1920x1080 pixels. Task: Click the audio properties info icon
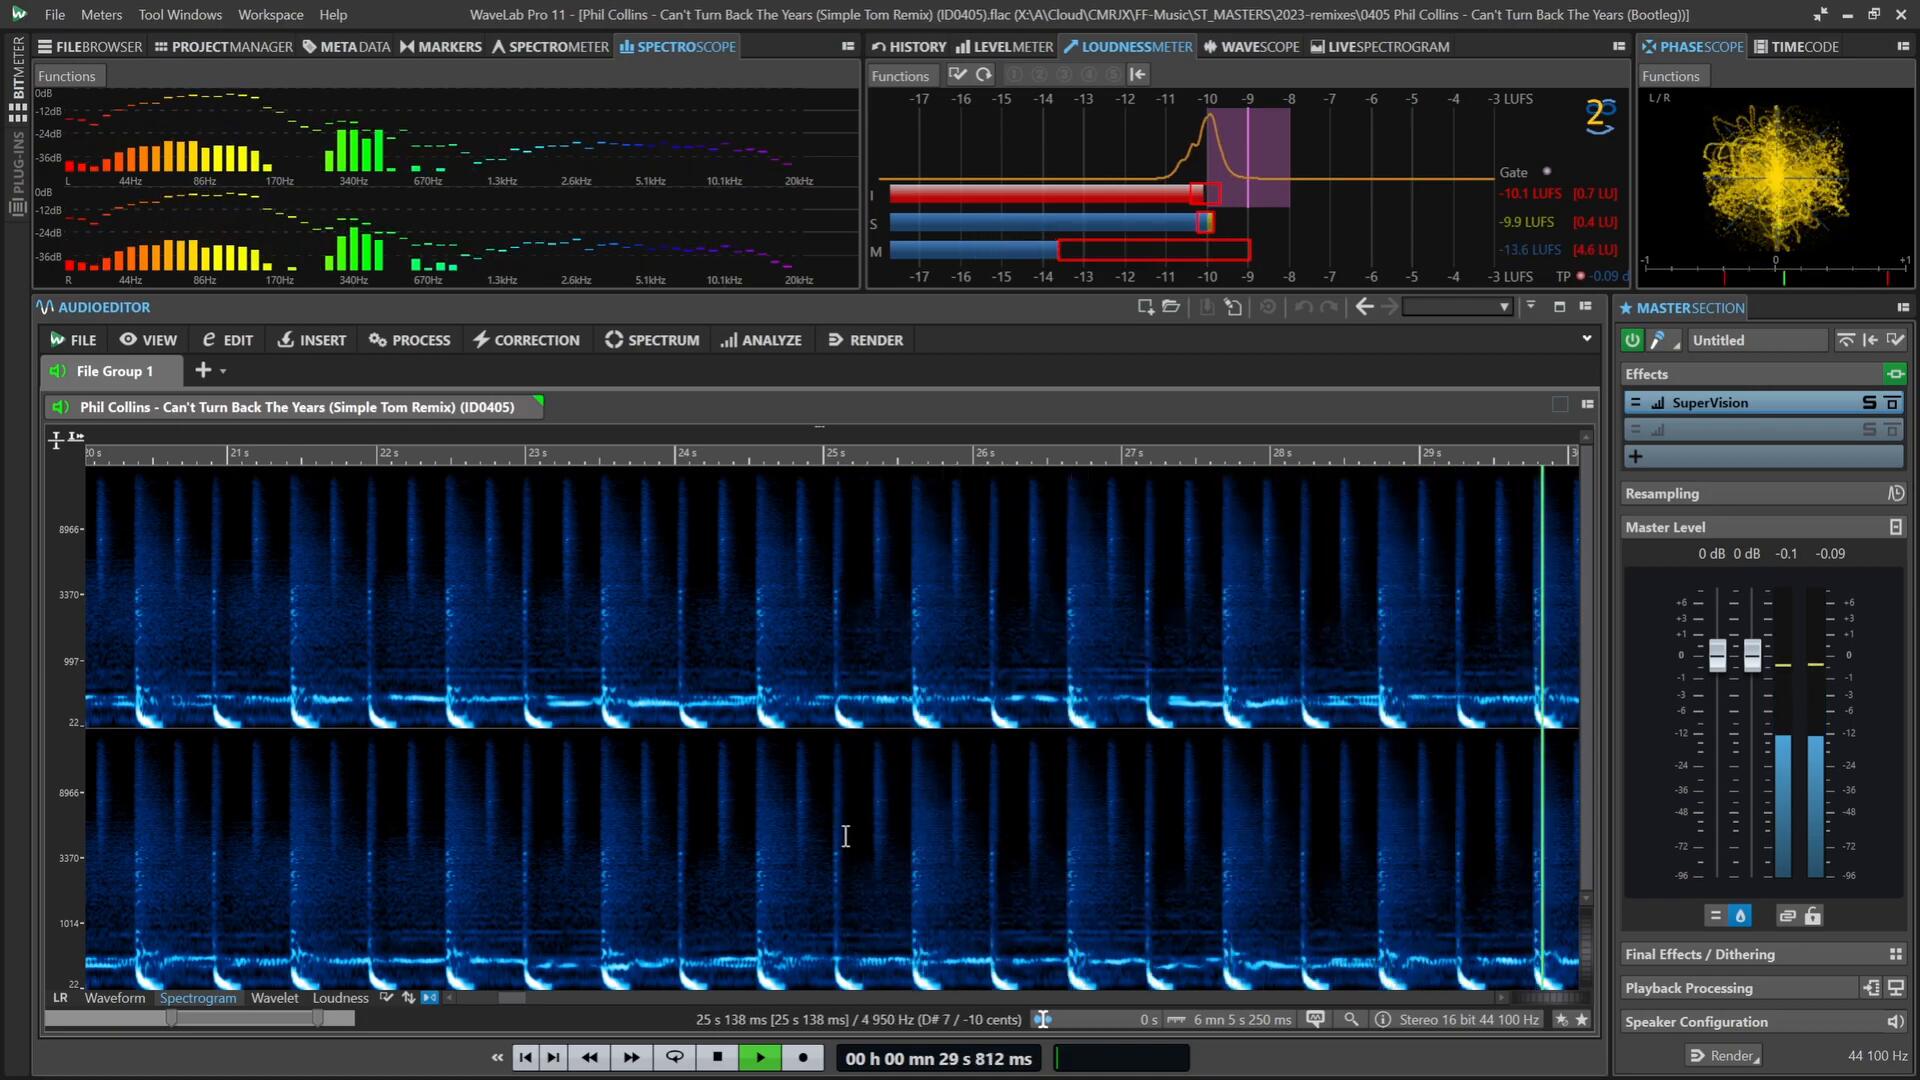pos(1382,1020)
